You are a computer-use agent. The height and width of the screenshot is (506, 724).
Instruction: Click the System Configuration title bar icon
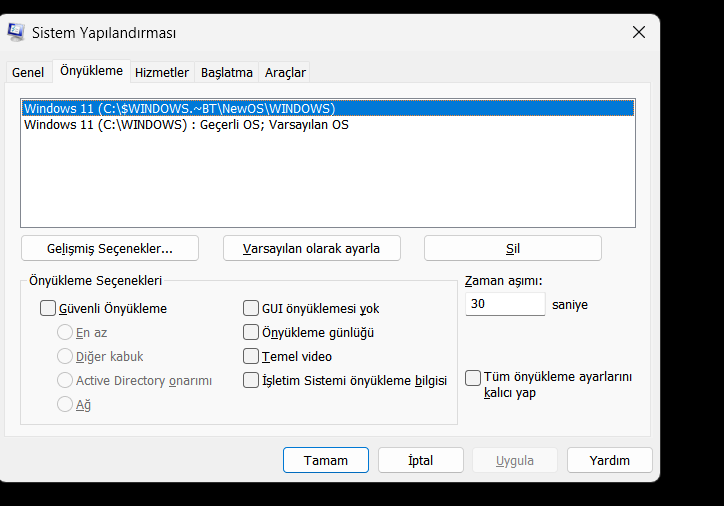(x=17, y=33)
